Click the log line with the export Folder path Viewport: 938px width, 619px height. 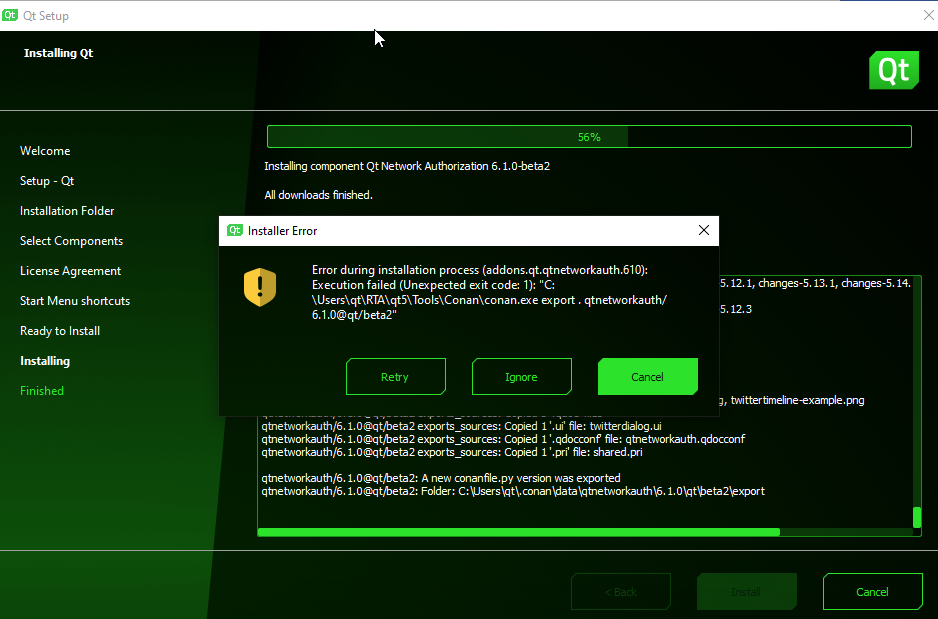[x=513, y=491]
